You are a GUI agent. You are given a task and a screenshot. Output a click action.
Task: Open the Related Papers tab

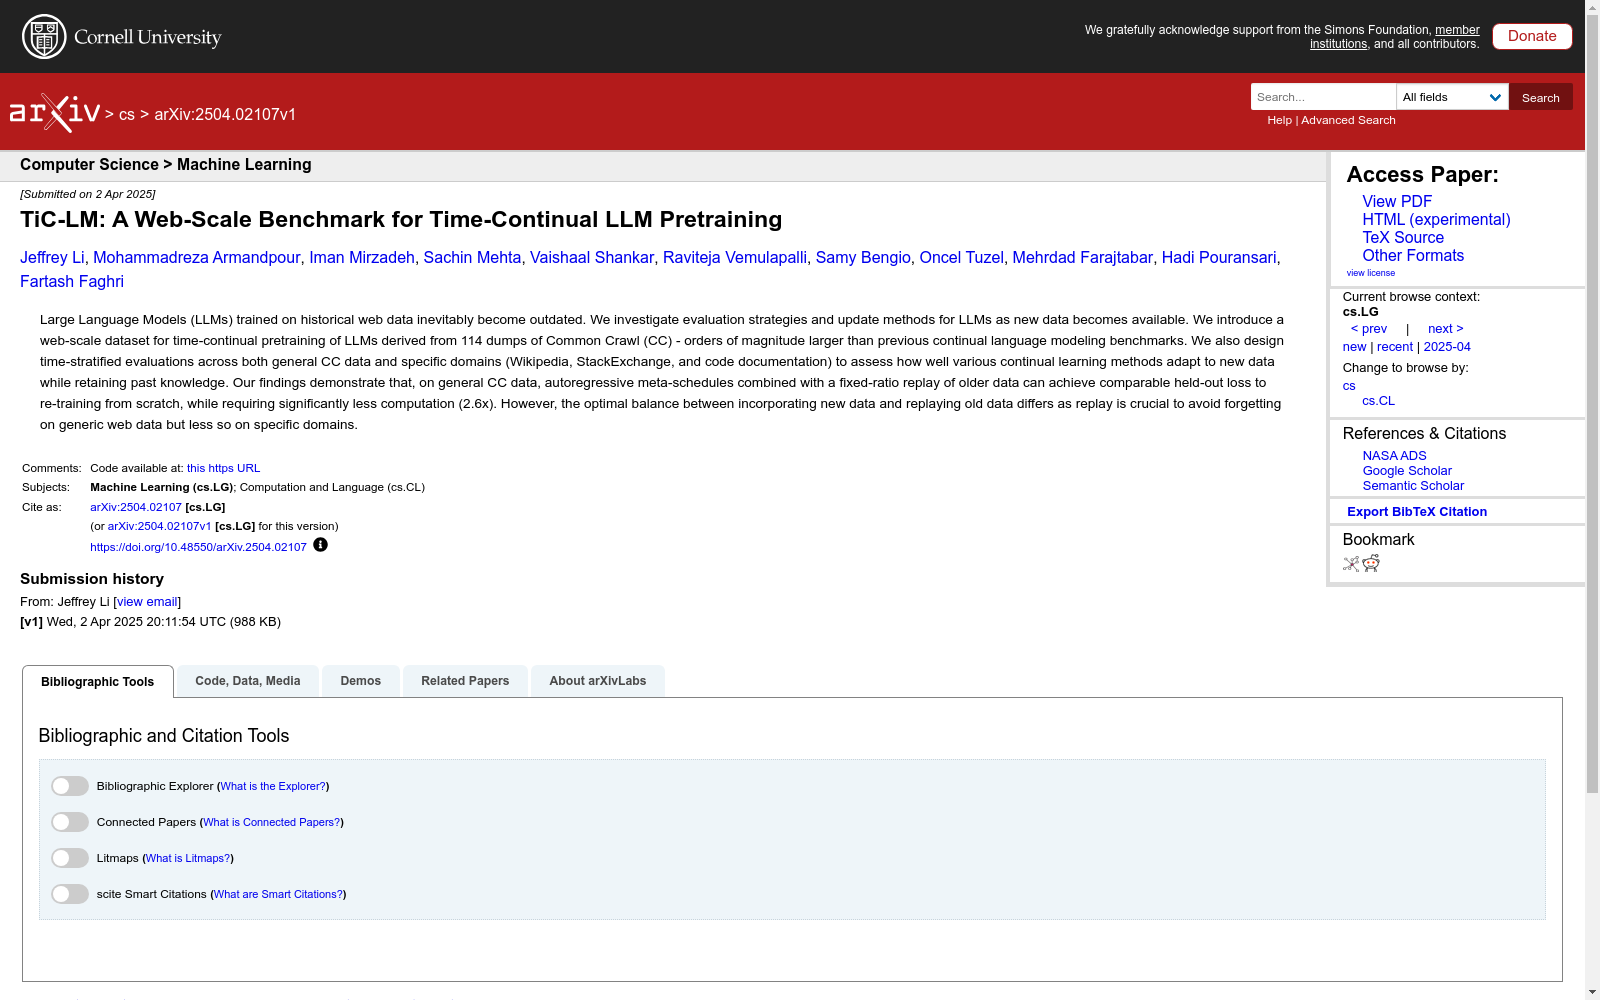[465, 681]
